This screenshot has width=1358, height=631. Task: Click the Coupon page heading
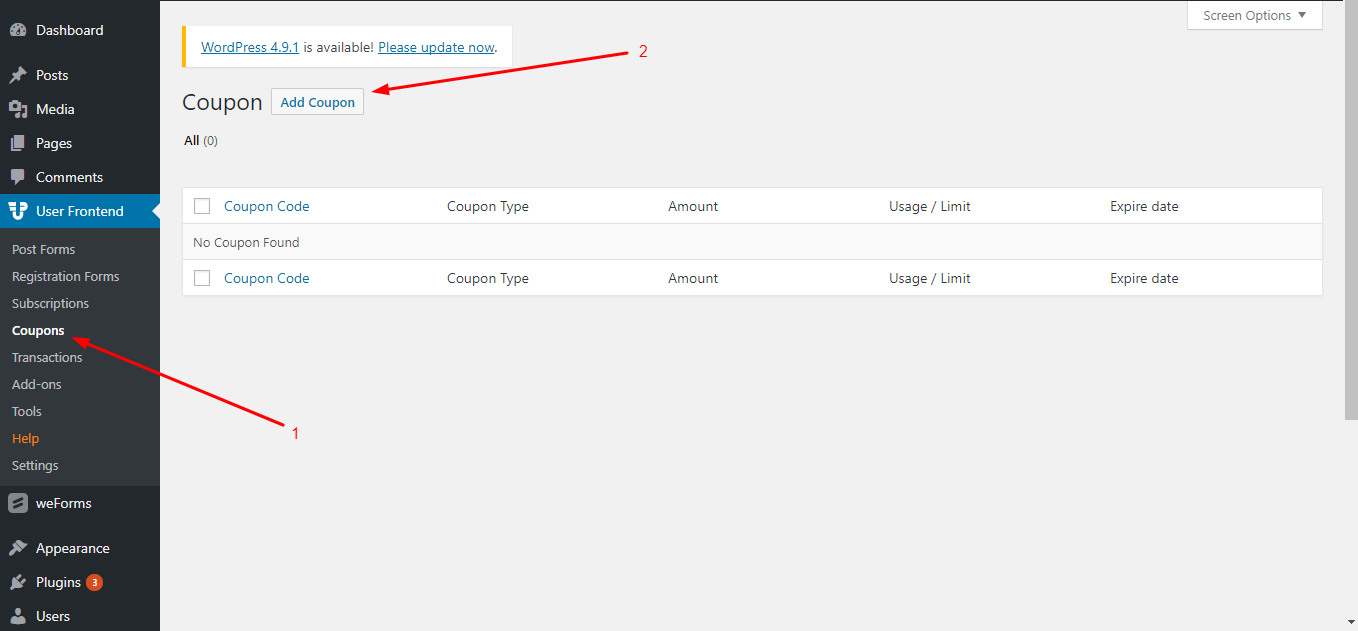(222, 102)
